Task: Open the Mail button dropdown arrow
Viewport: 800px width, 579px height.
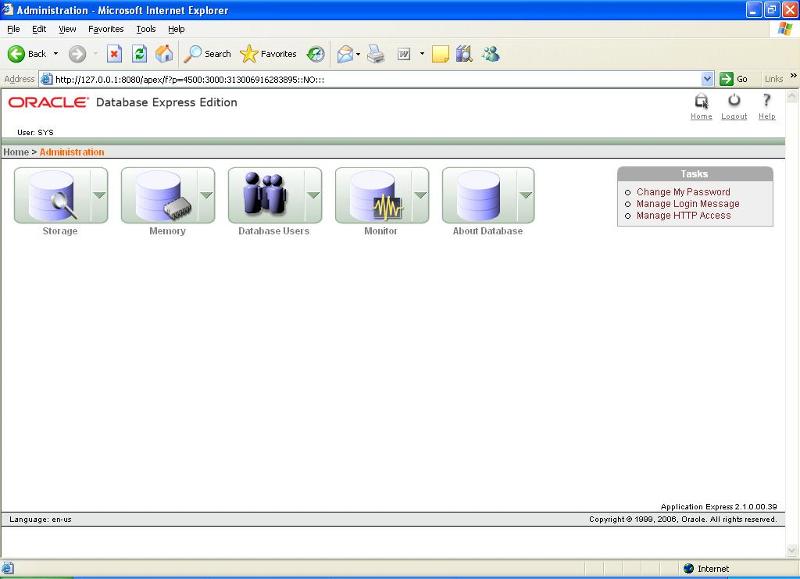Action: (358, 54)
